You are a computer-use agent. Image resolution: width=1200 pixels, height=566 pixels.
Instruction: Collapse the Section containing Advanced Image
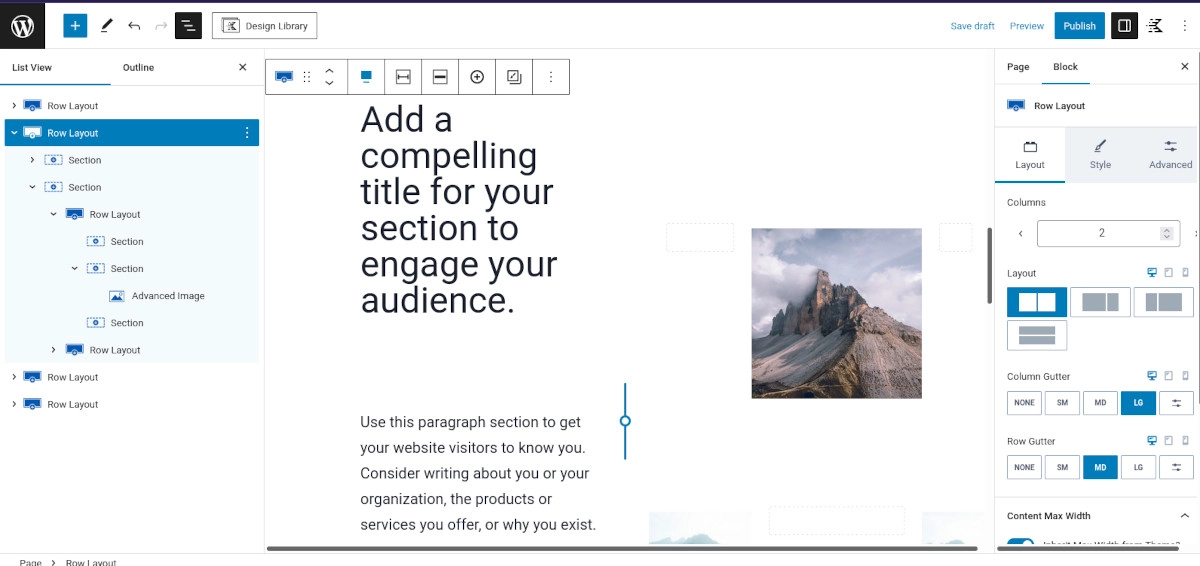pos(75,268)
